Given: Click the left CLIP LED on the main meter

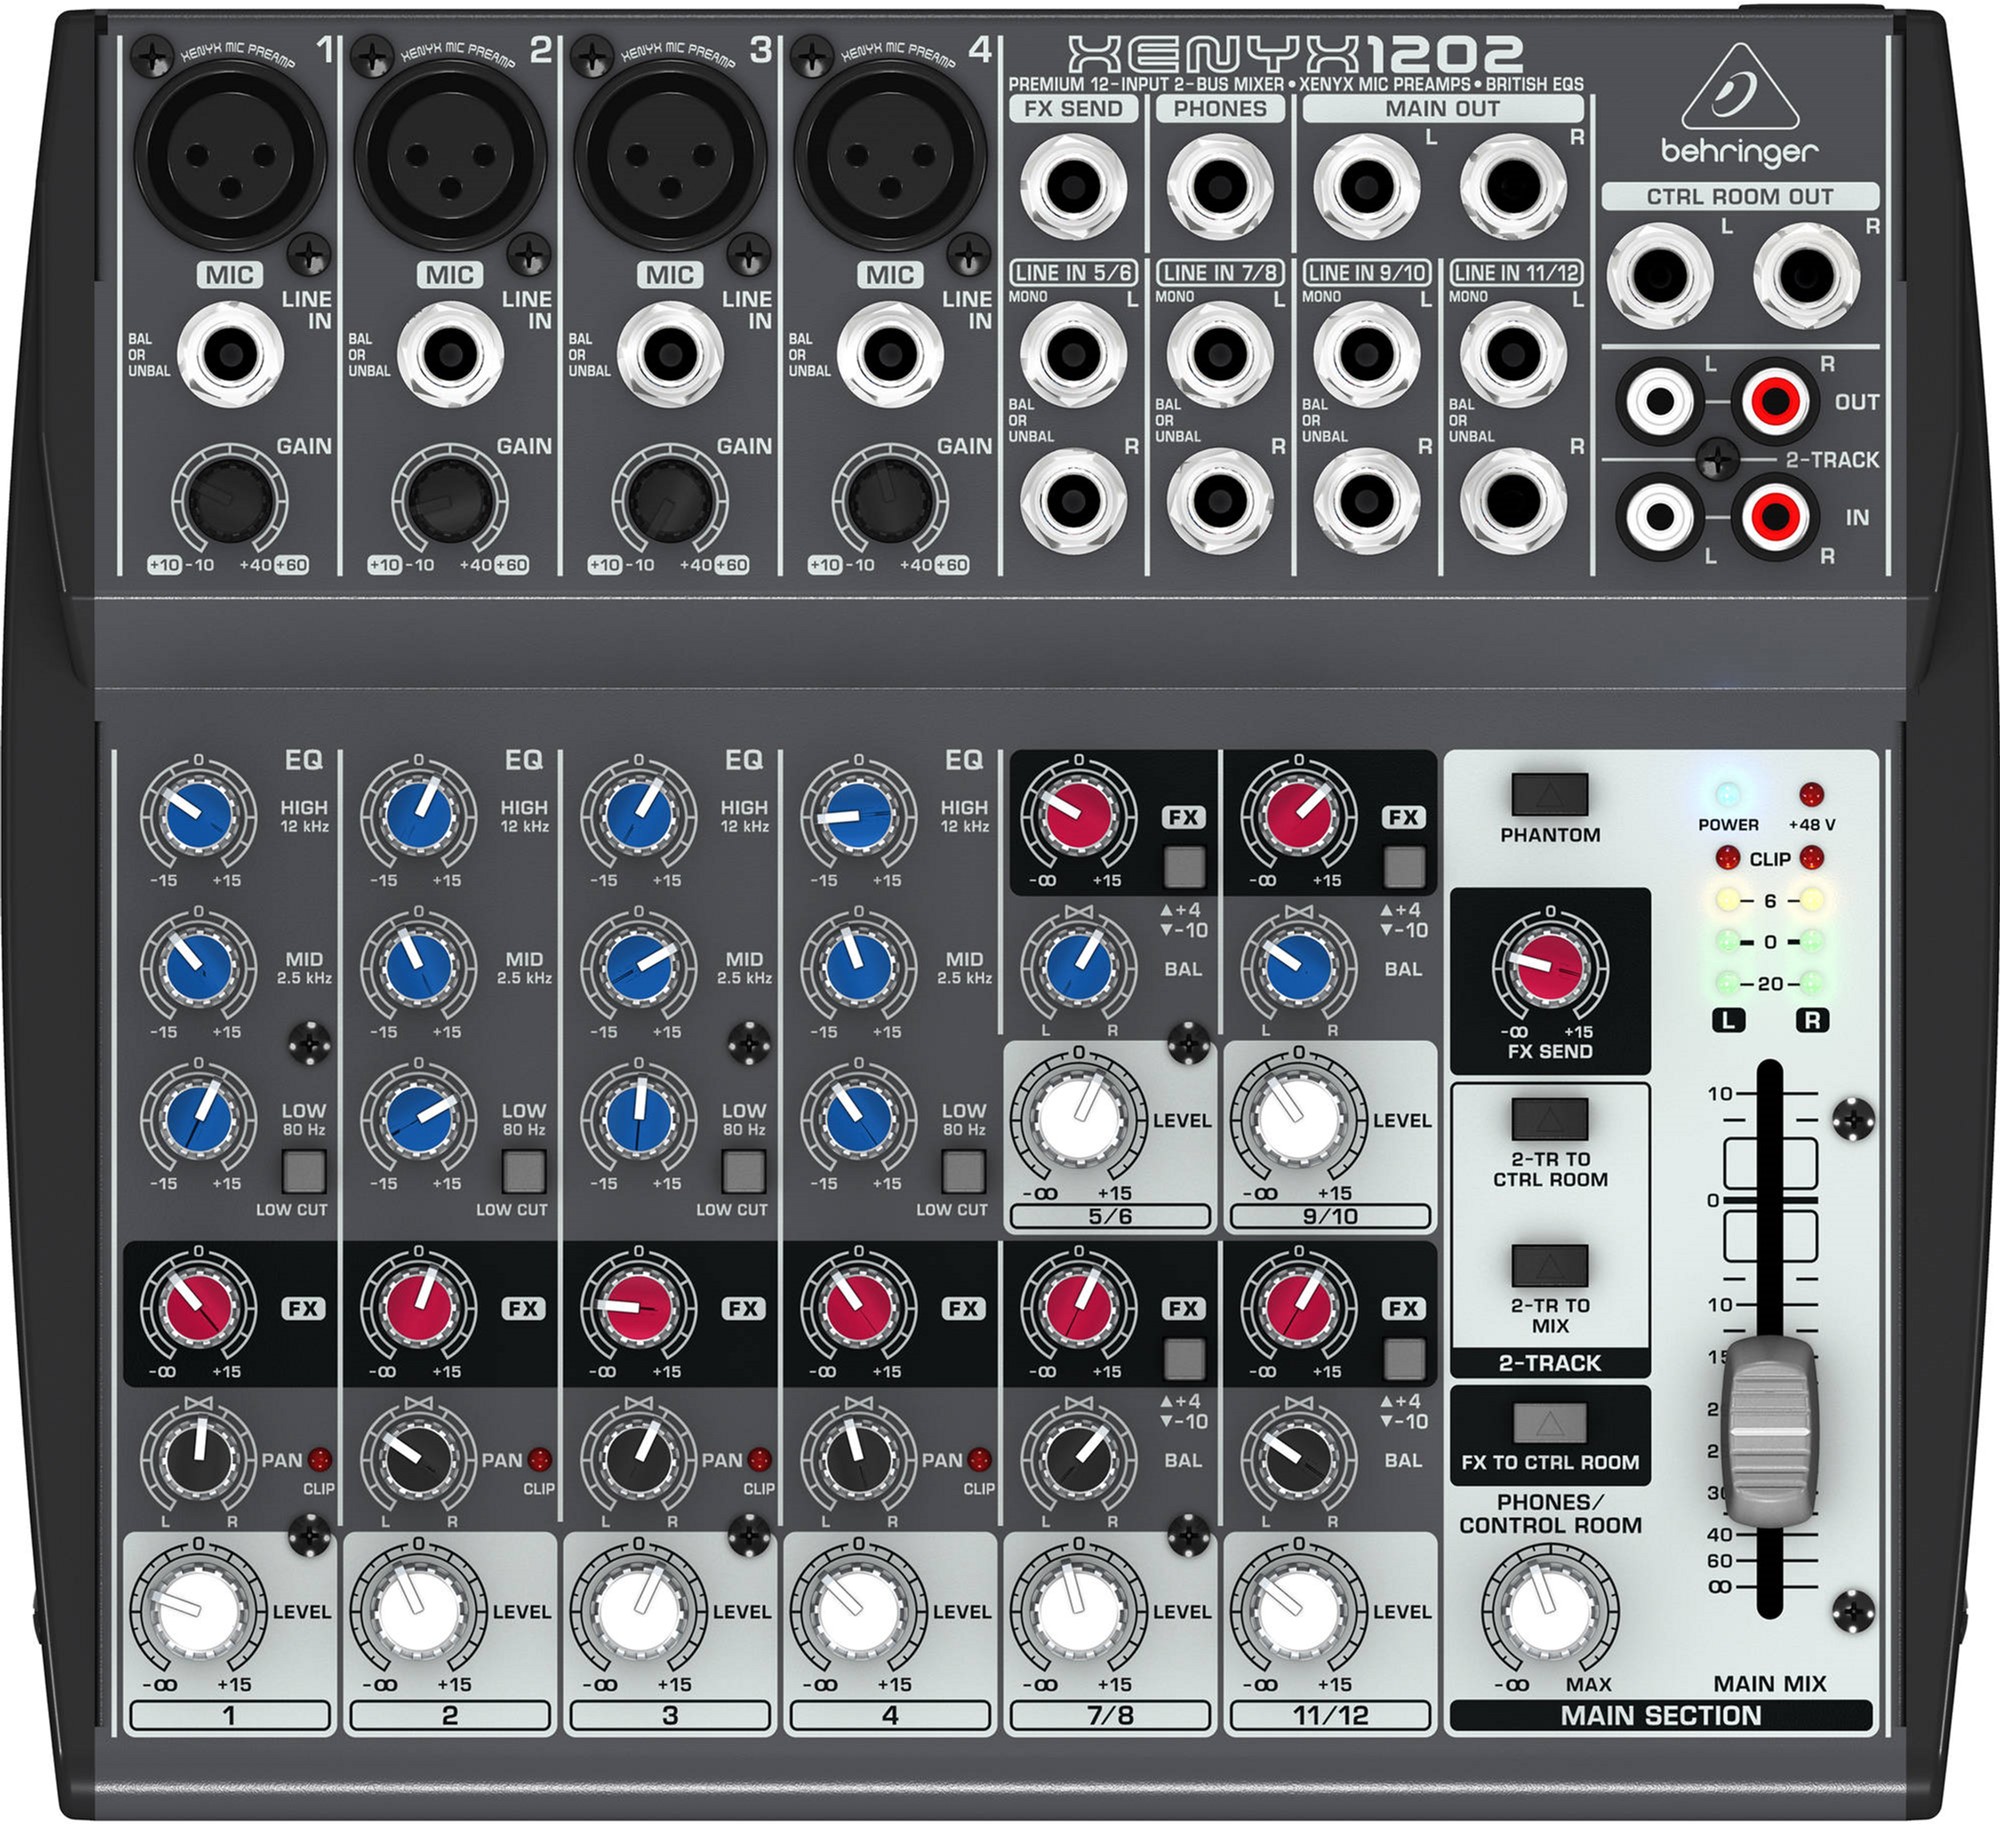Looking at the screenshot, I should tap(1727, 858).
